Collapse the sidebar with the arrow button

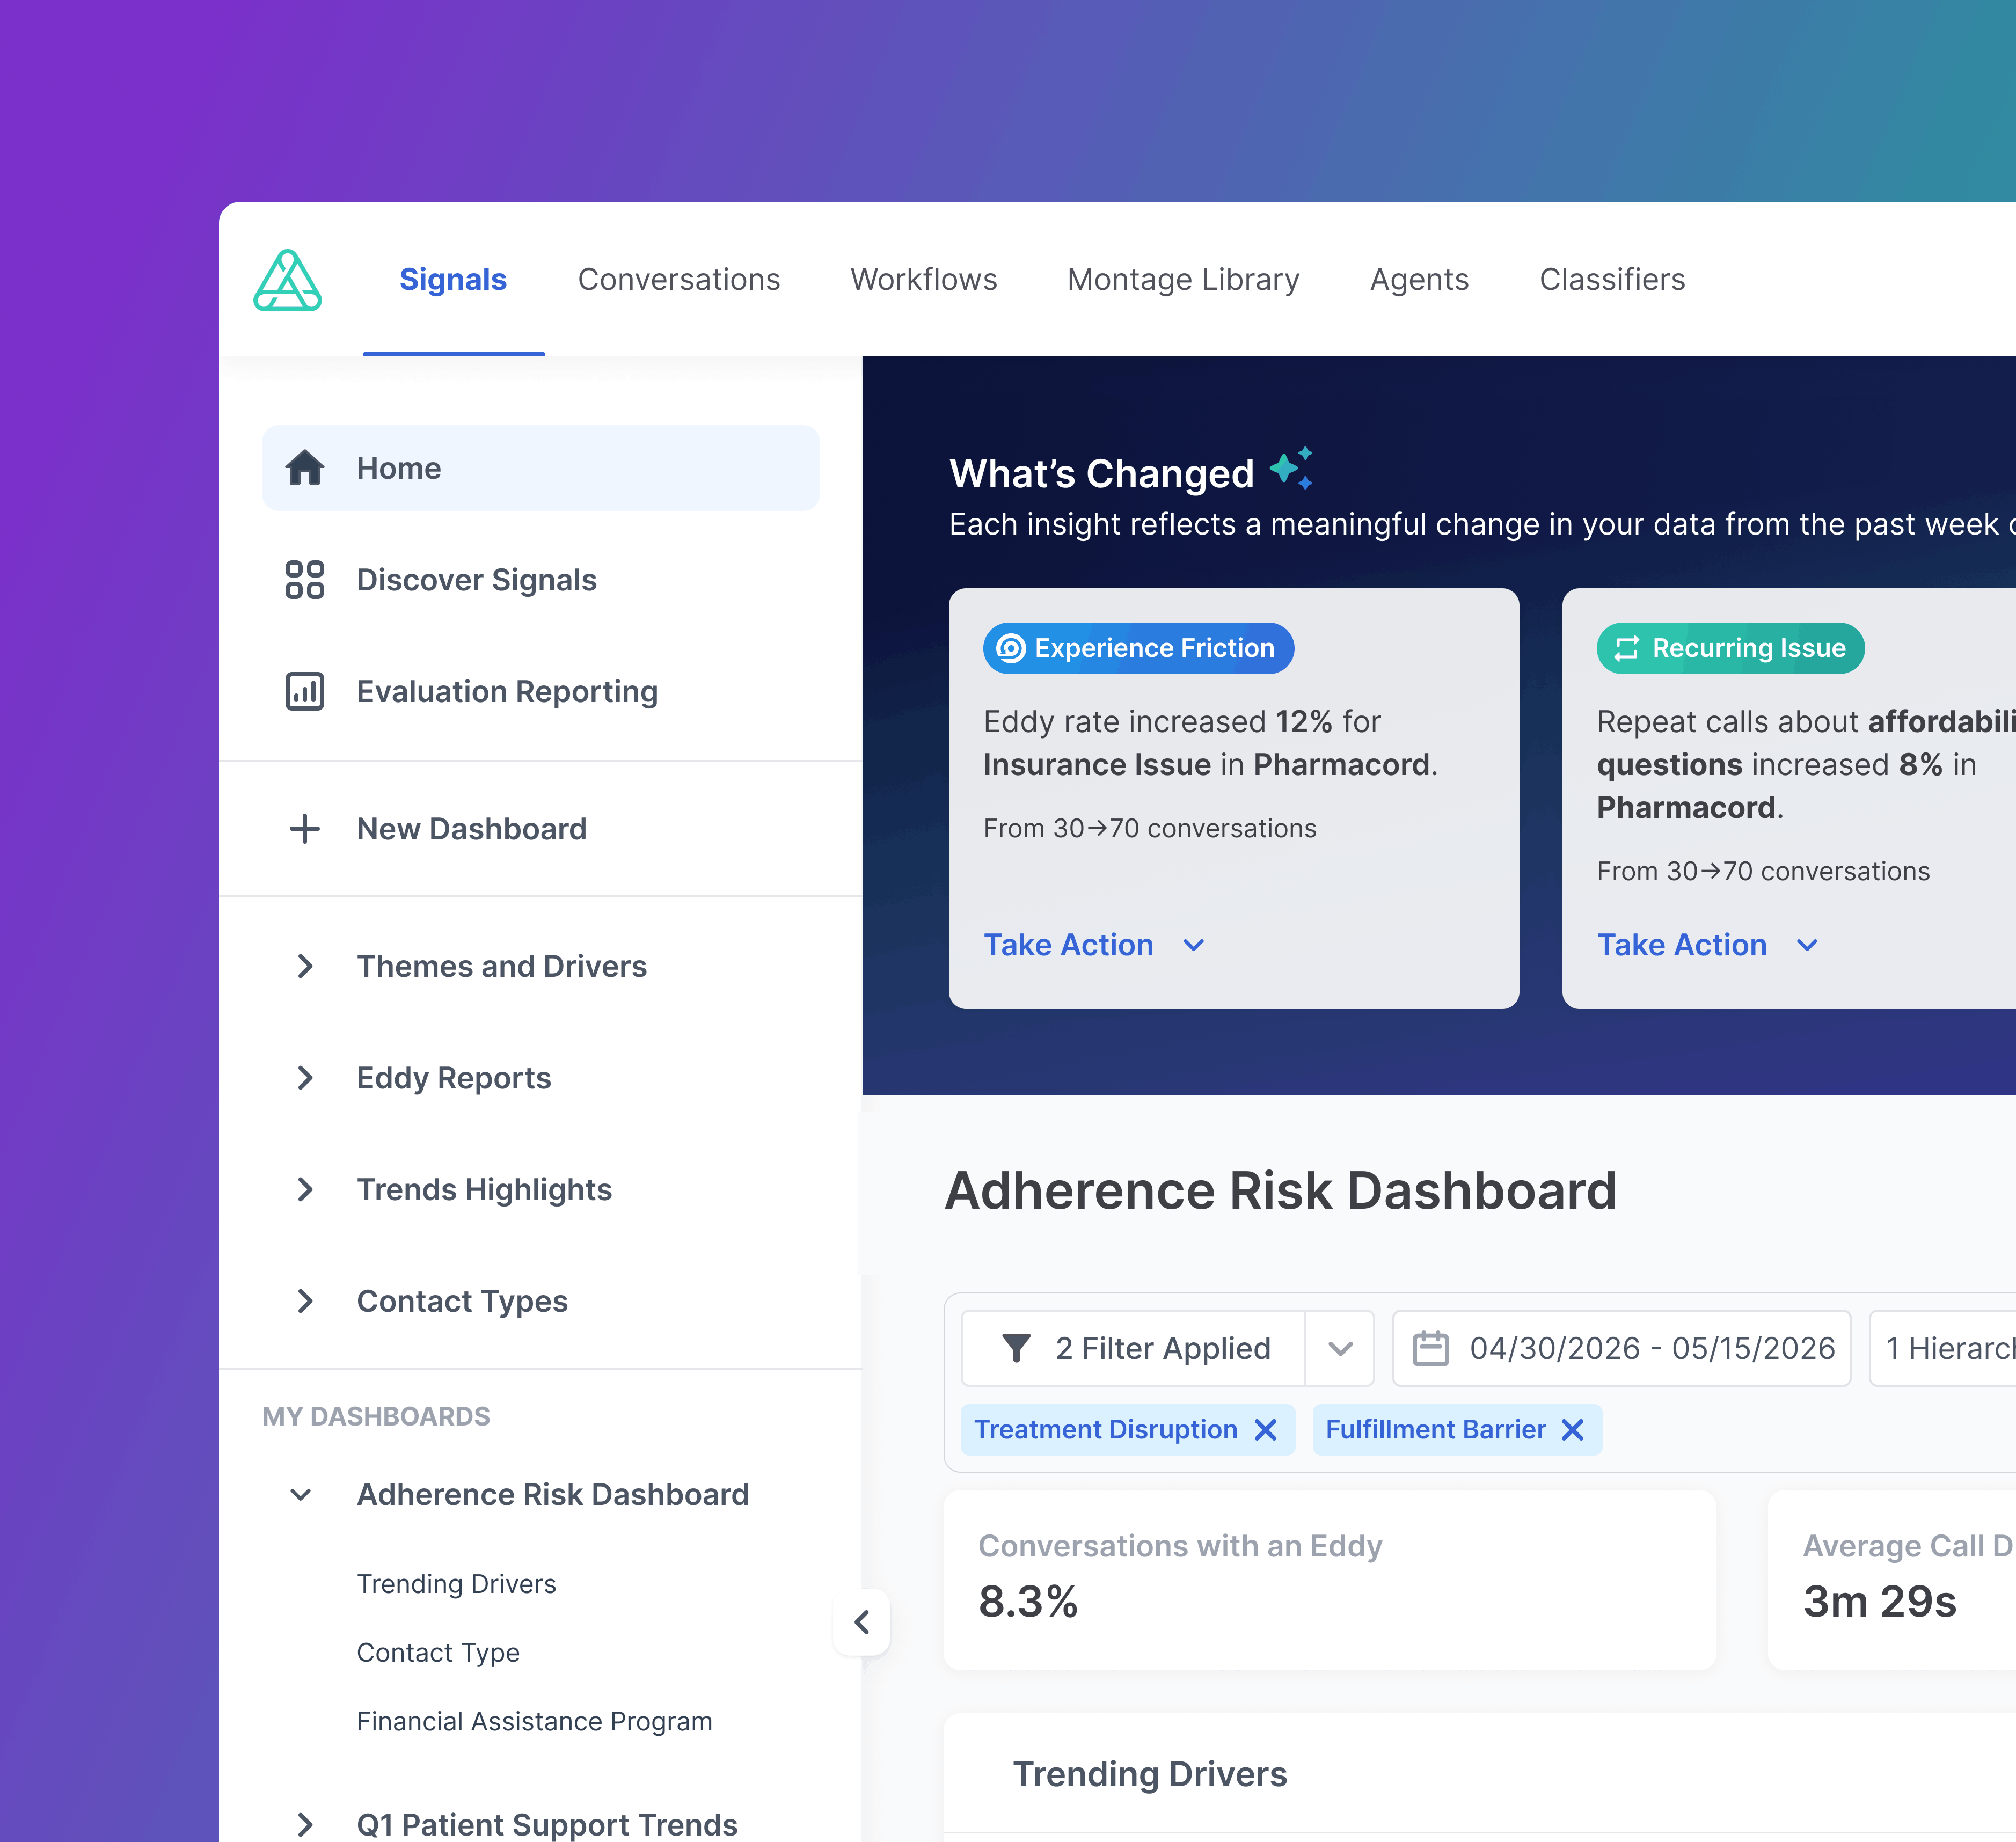(x=862, y=1622)
